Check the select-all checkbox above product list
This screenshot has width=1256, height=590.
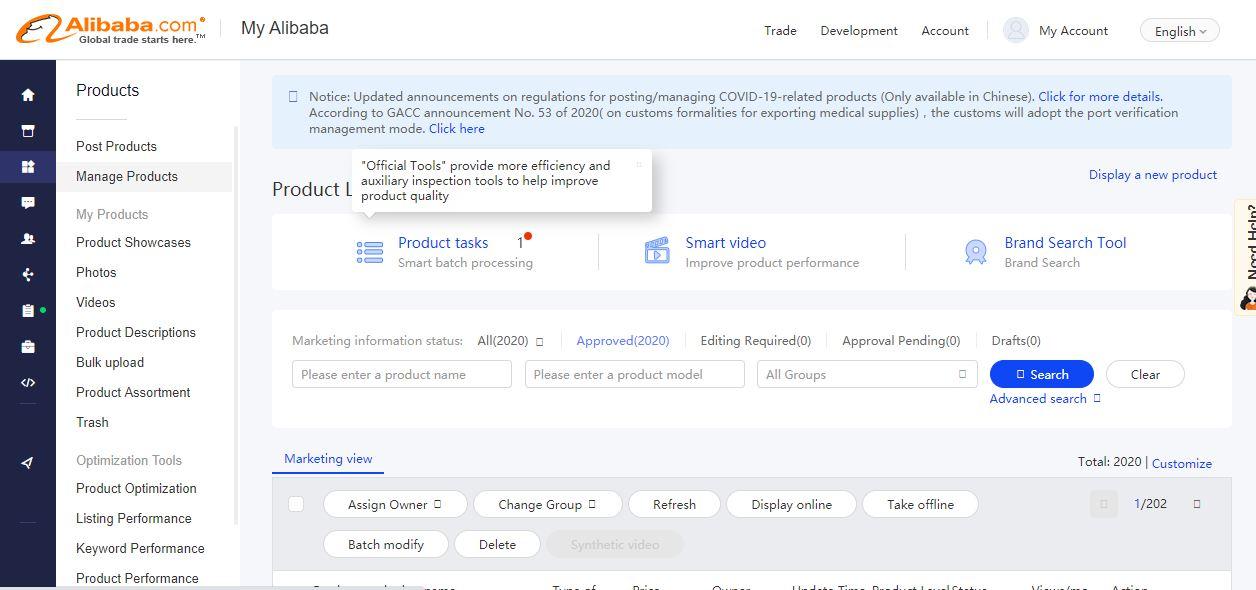(x=296, y=504)
